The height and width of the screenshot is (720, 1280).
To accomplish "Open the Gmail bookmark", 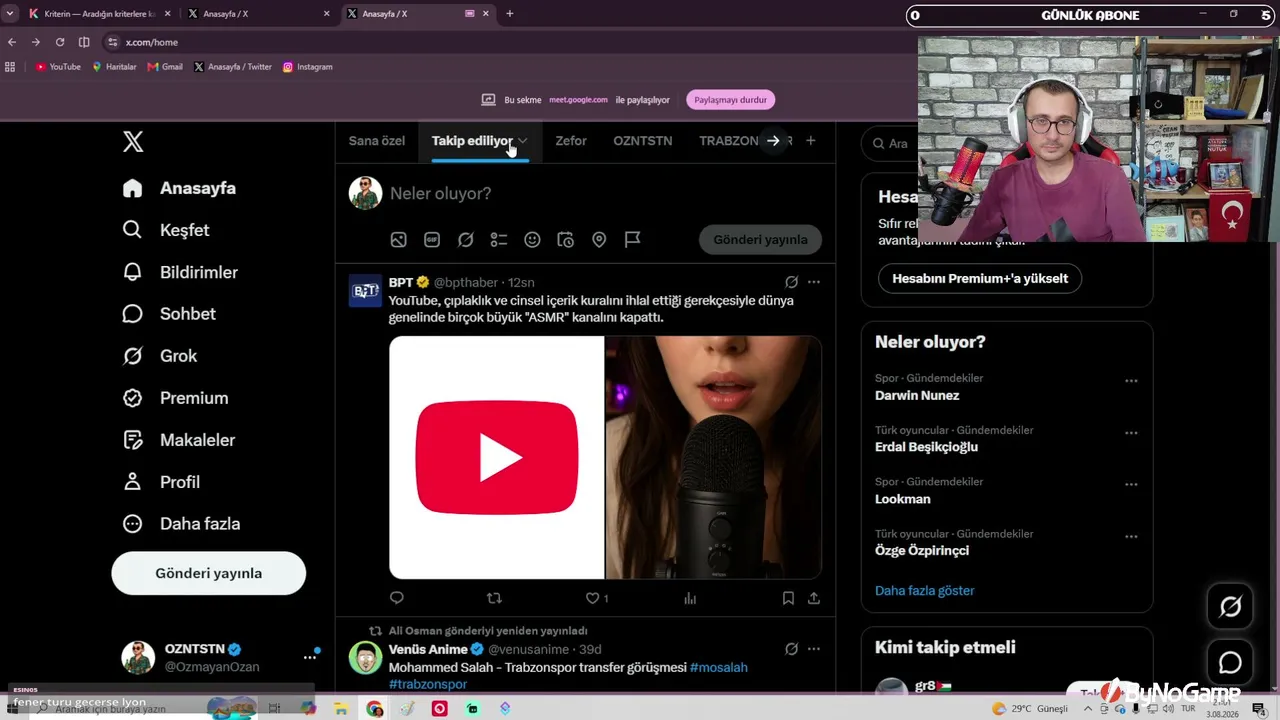I will click(165, 67).
